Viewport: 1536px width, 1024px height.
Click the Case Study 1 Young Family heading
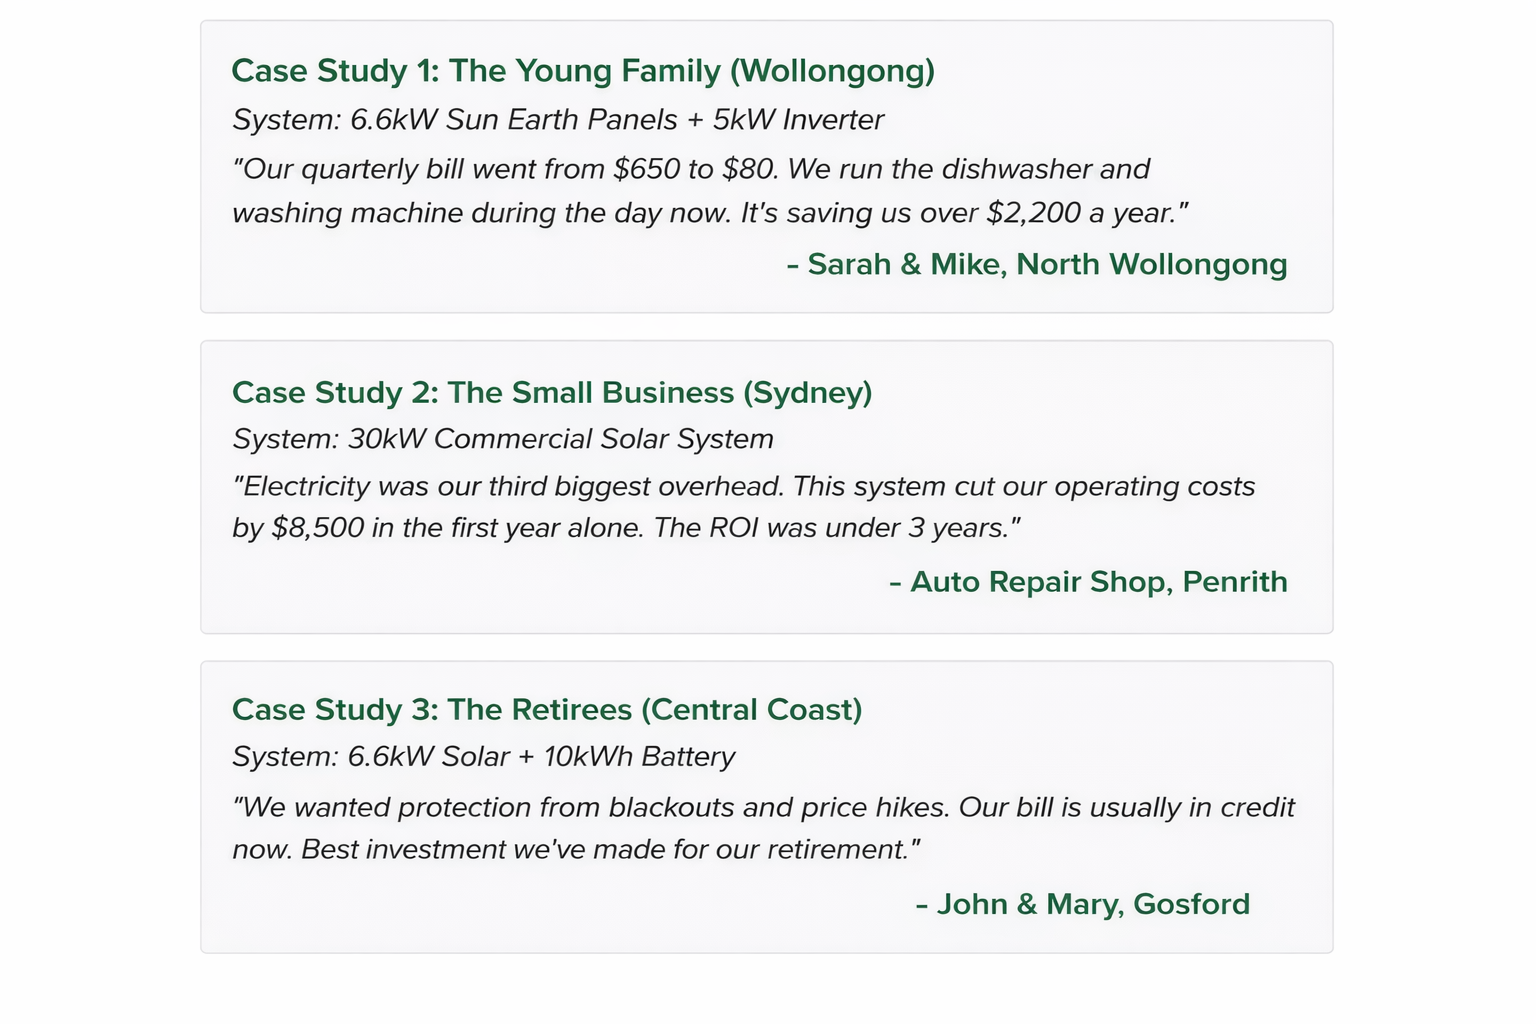[x=583, y=71]
